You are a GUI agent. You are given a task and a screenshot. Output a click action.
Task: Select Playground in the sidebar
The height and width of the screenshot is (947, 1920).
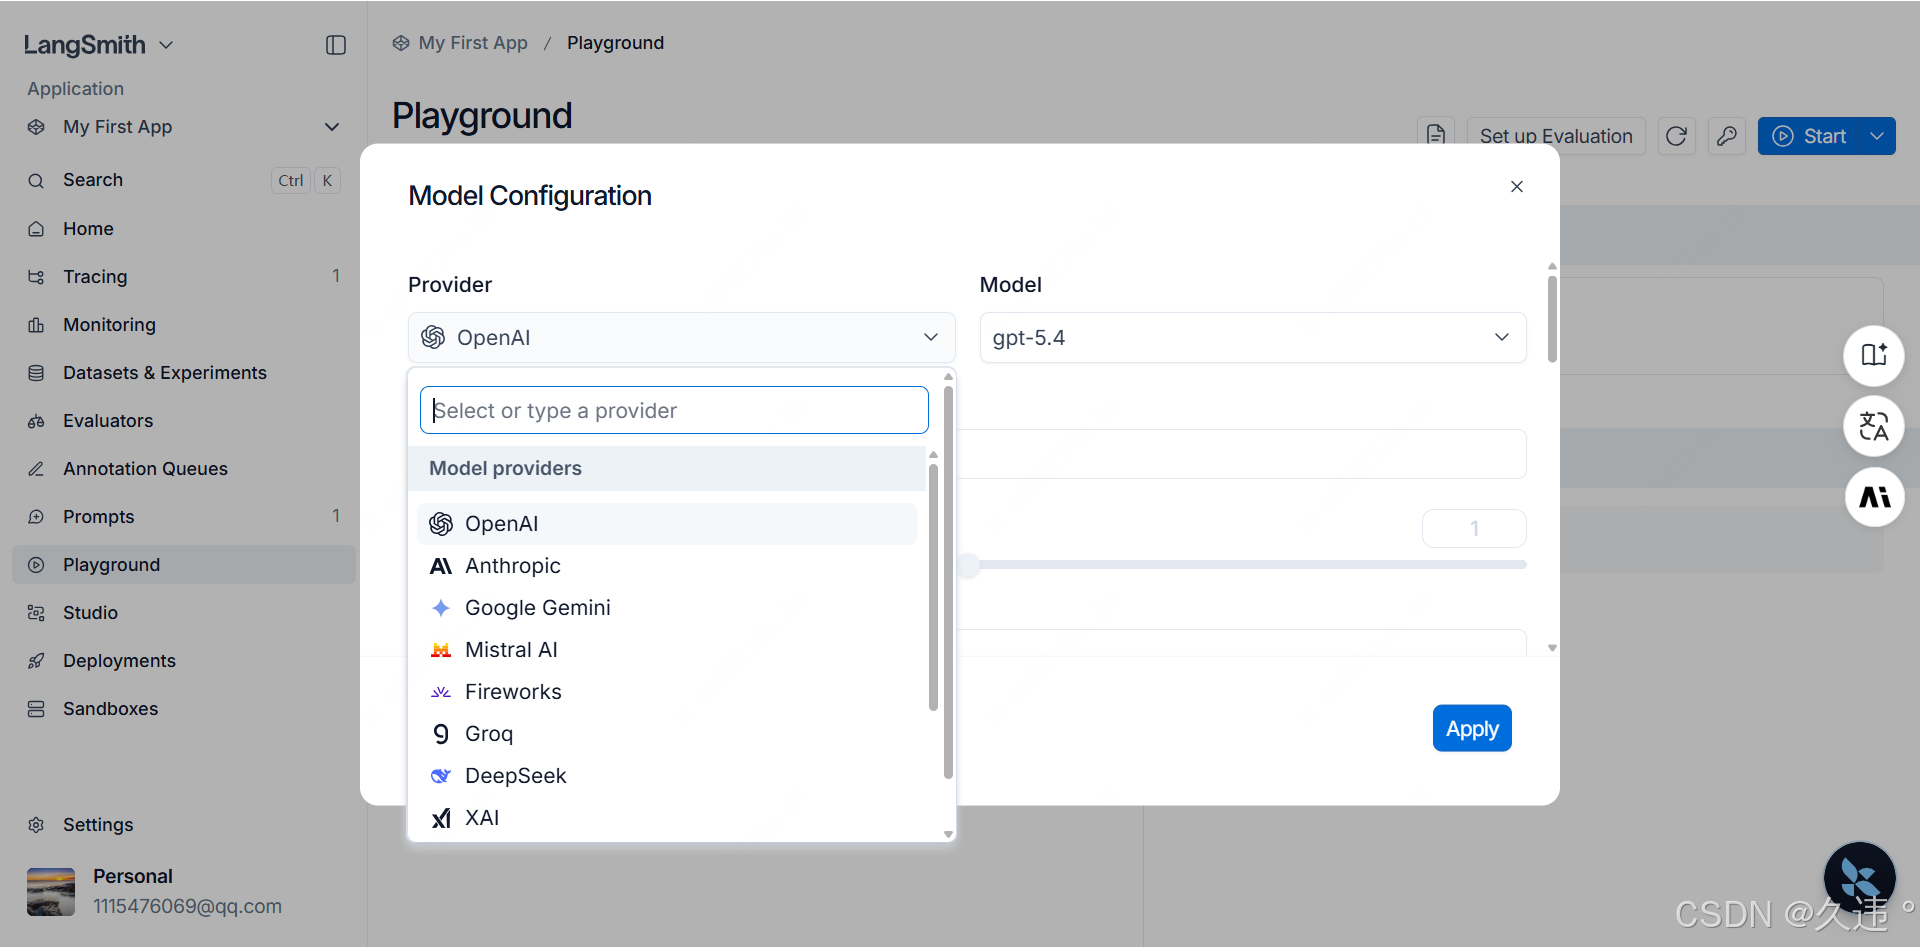(184, 565)
